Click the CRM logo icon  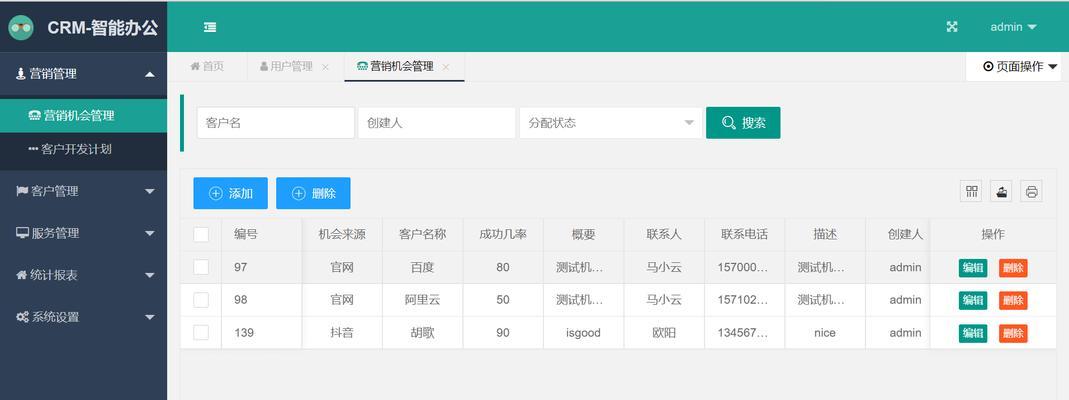pos(20,27)
